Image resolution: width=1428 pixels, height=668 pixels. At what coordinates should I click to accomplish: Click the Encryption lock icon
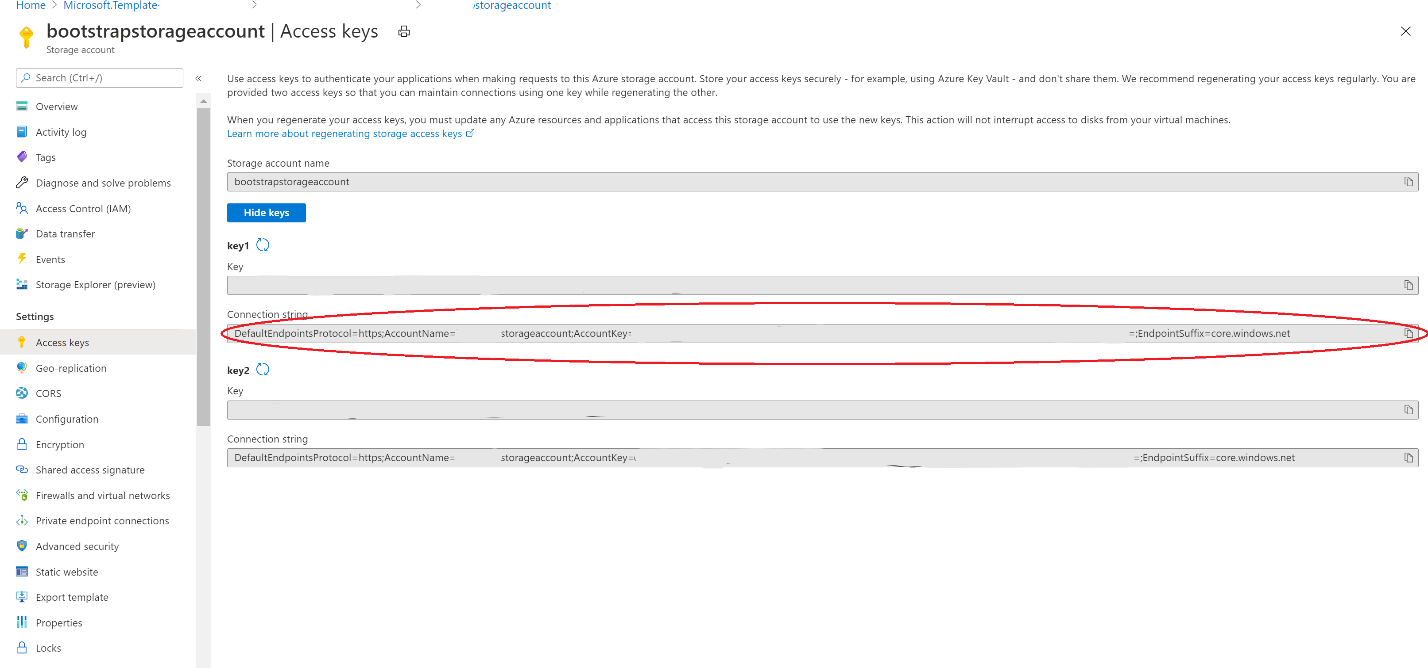pos(22,444)
